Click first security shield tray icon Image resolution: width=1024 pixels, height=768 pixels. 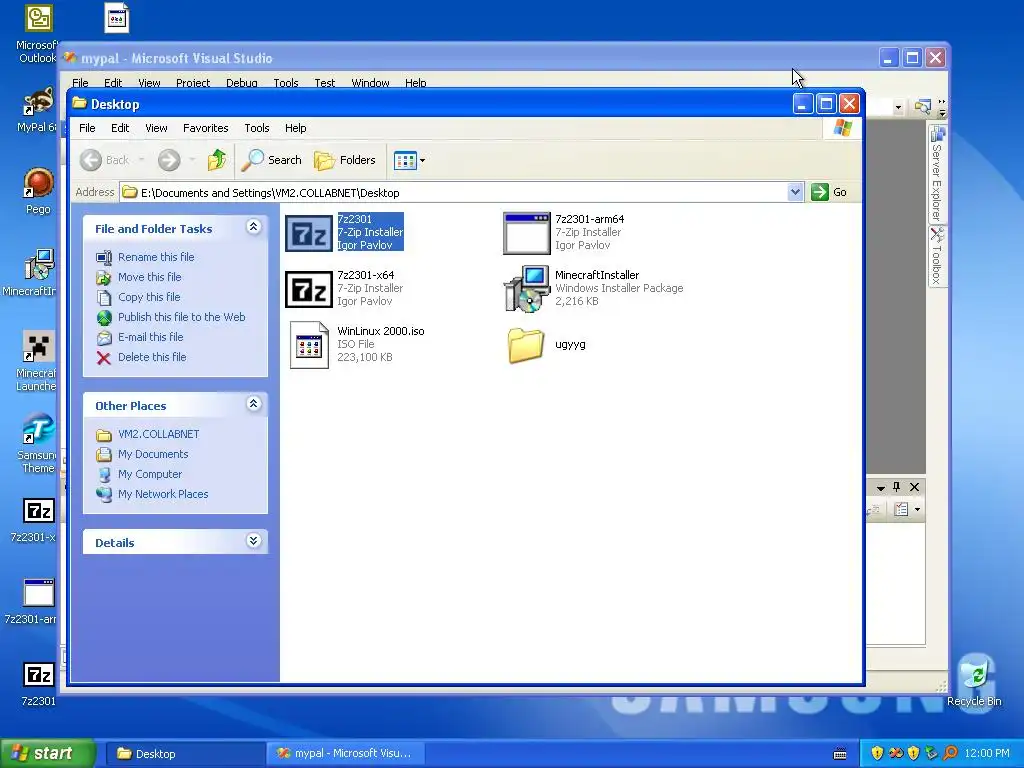pos(877,753)
